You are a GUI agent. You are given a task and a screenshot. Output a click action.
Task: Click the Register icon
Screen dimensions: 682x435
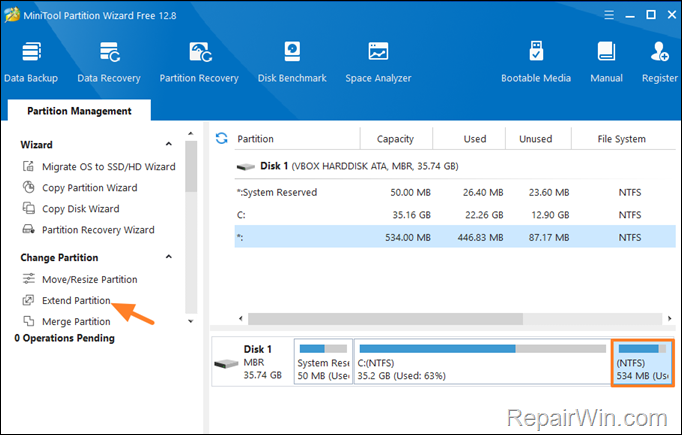[660, 61]
